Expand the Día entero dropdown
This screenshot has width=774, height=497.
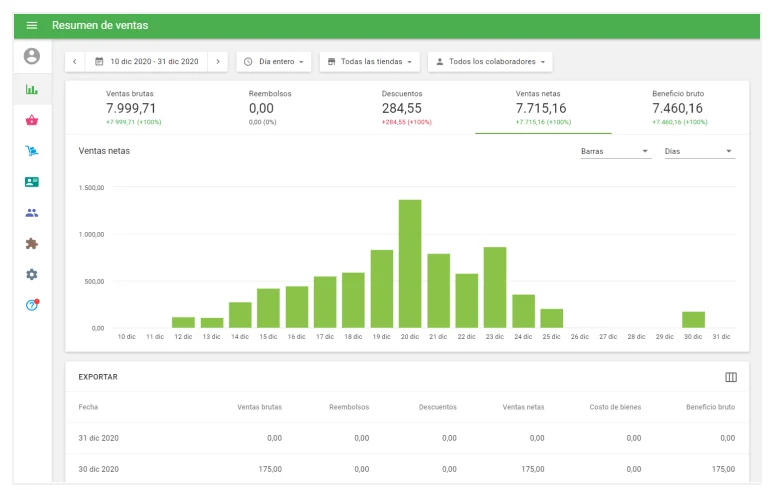(274, 62)
